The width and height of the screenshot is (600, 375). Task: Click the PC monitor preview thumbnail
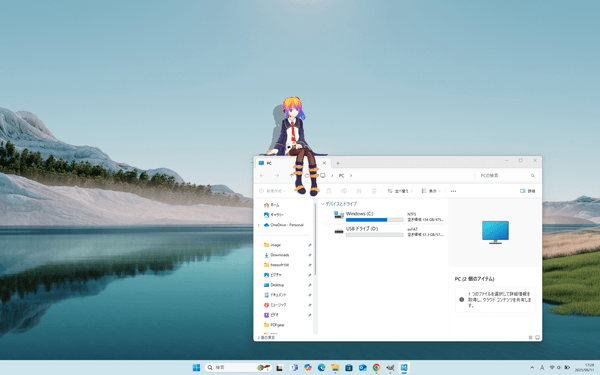[495, 232]
